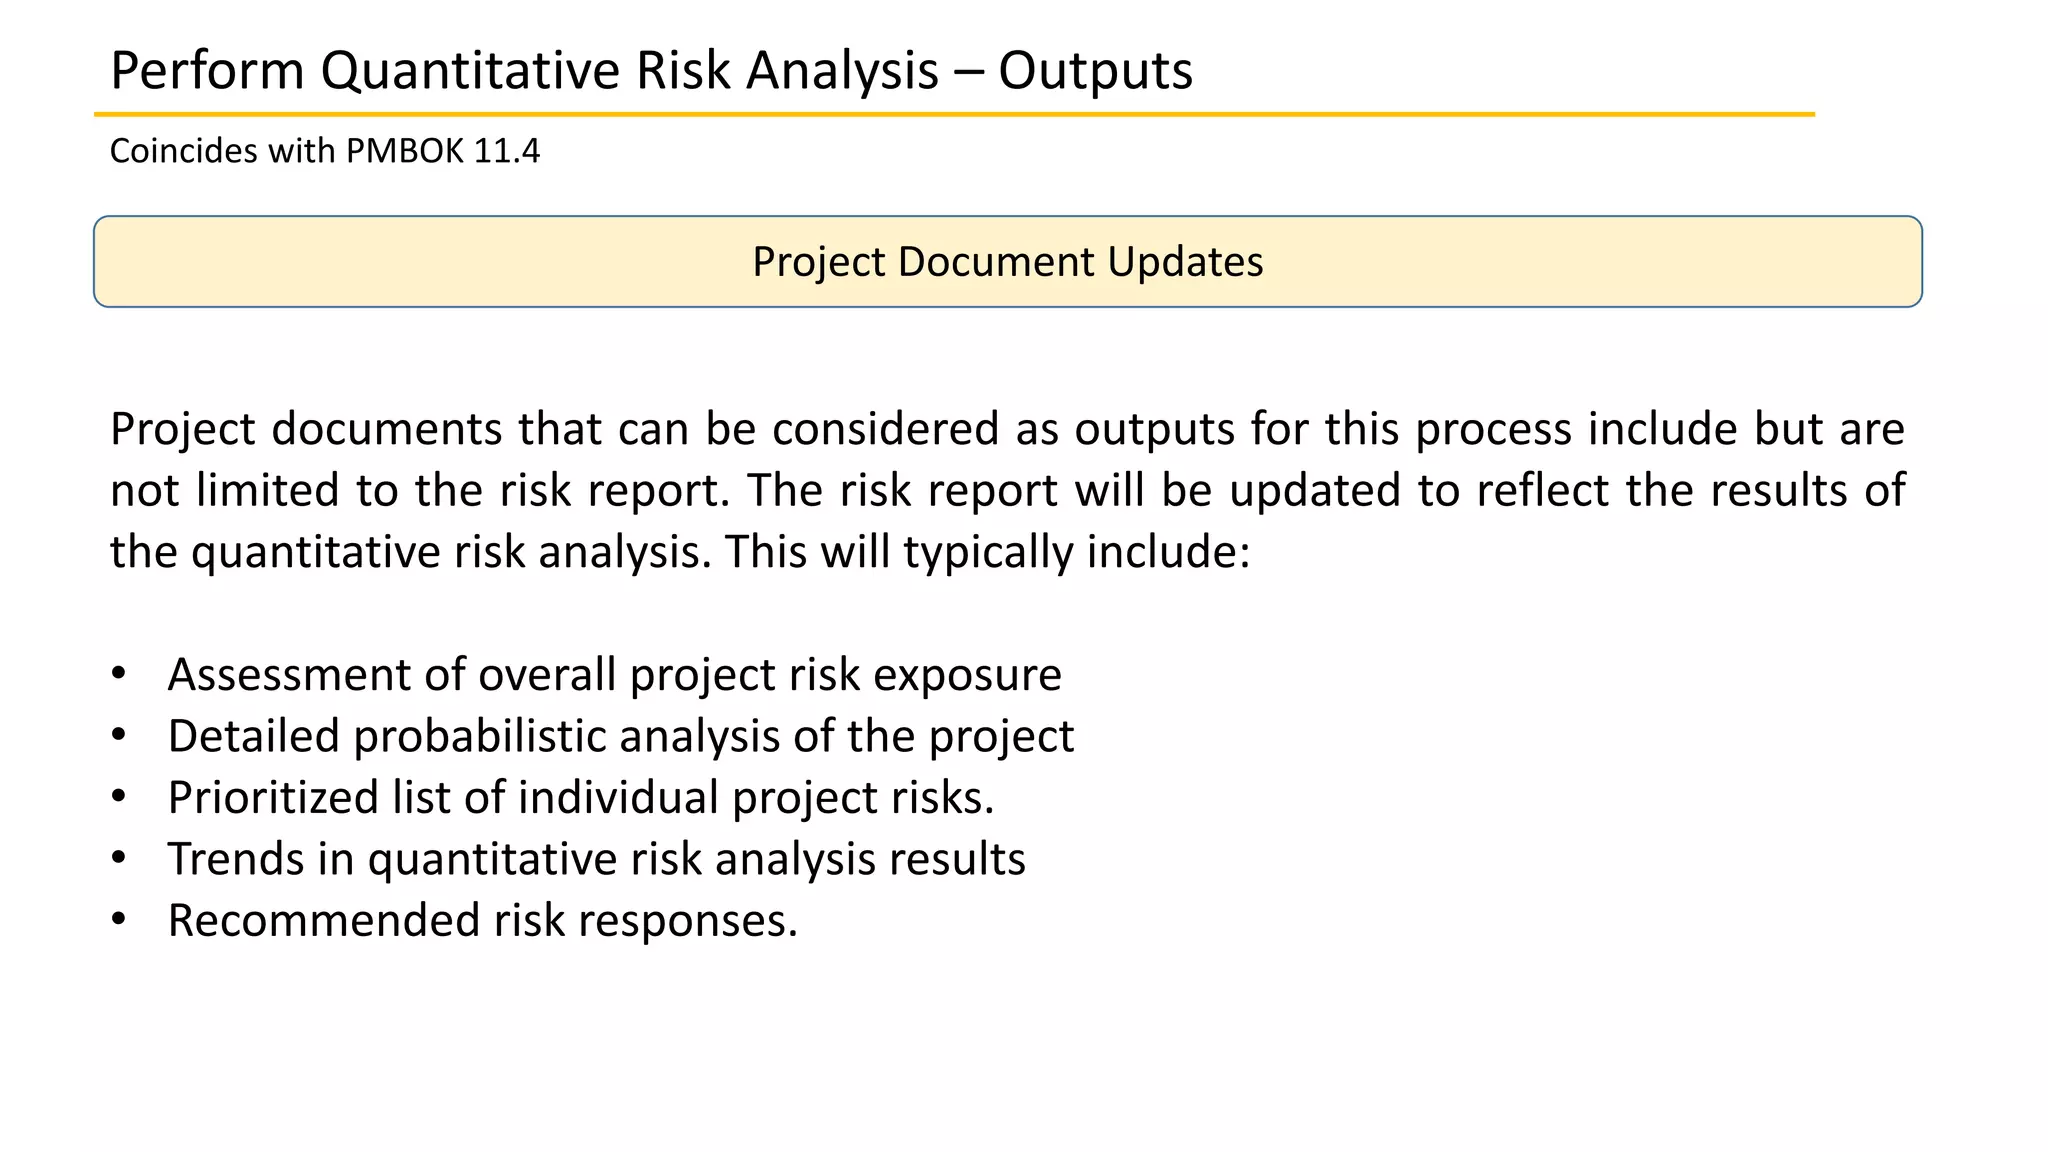Select the "Coincides with PMBOK 11.4" subtitle

coord(324,151)
